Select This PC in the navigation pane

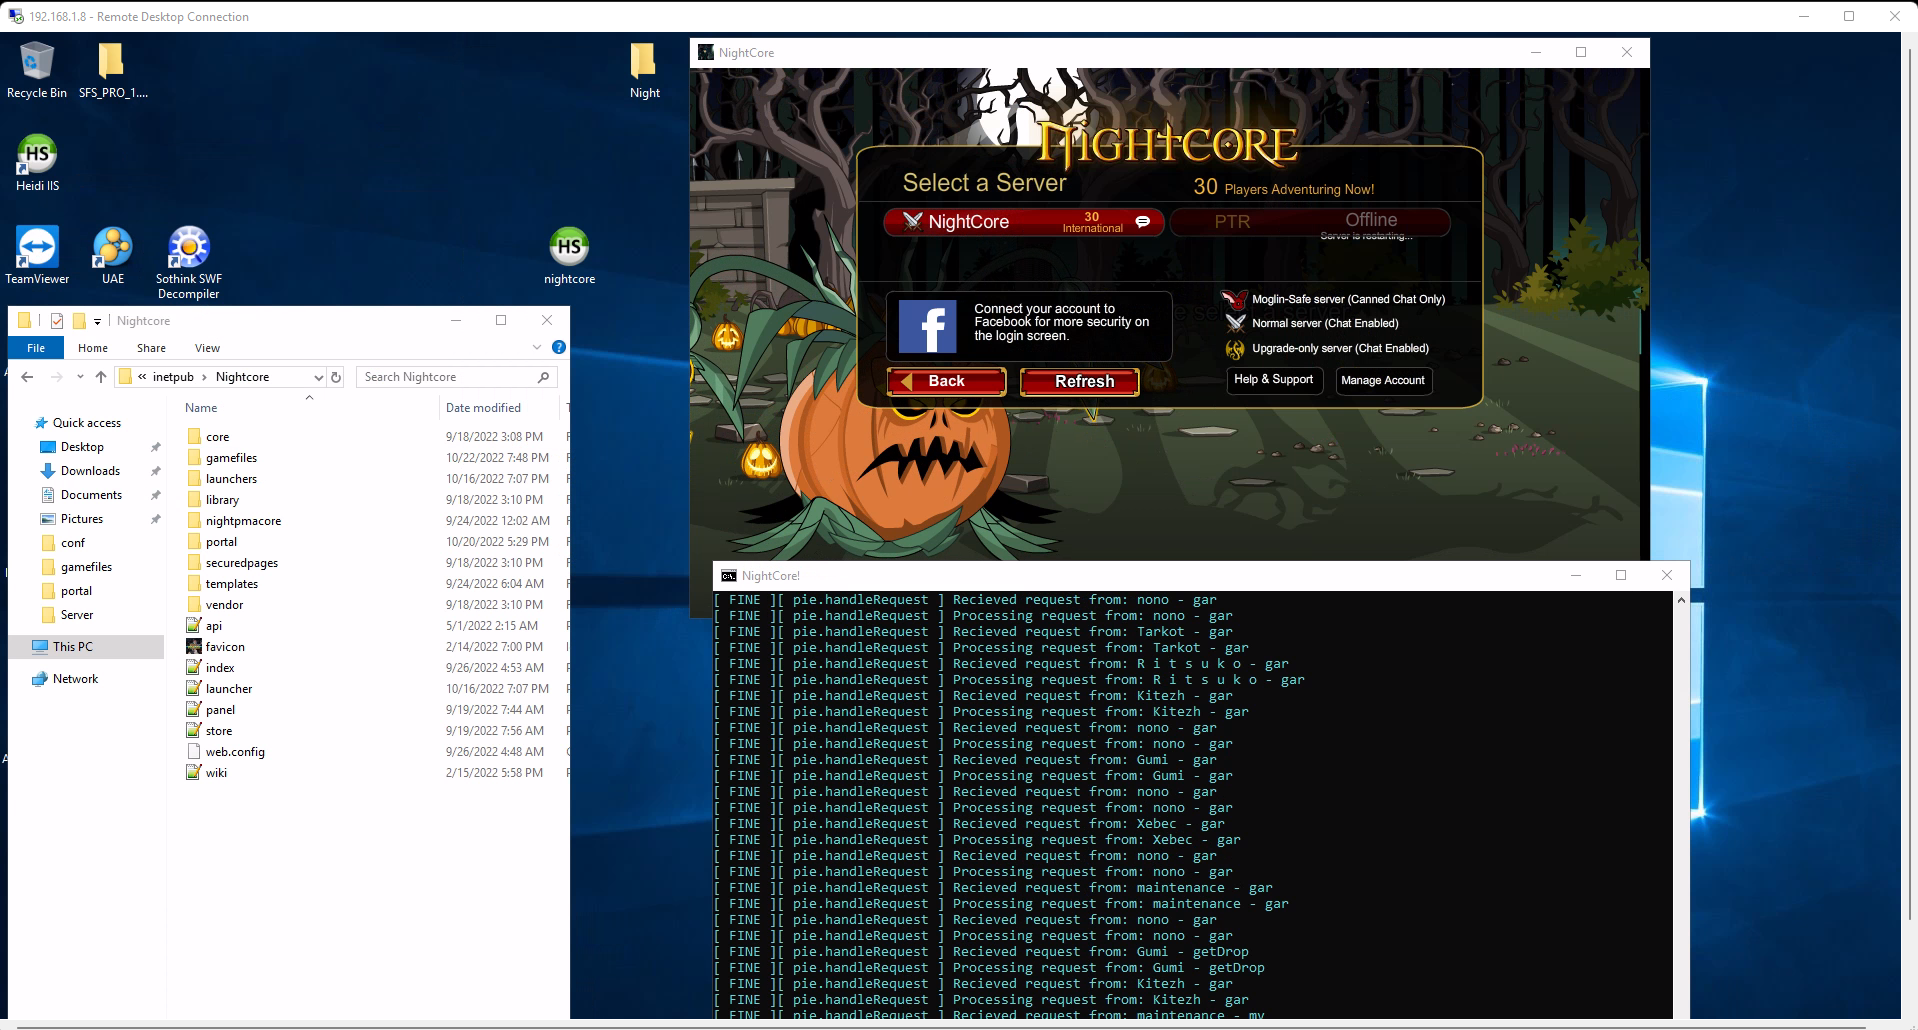(73, 647)
